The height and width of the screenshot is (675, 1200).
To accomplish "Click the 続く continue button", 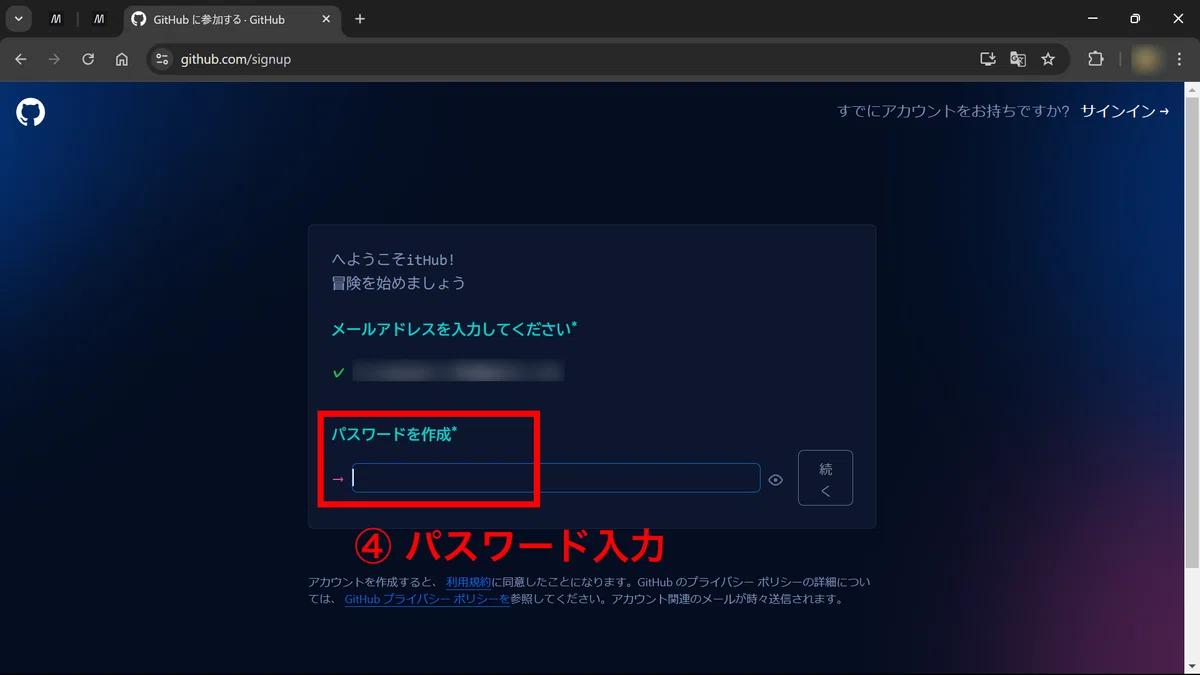I will (x=825, y=478).
